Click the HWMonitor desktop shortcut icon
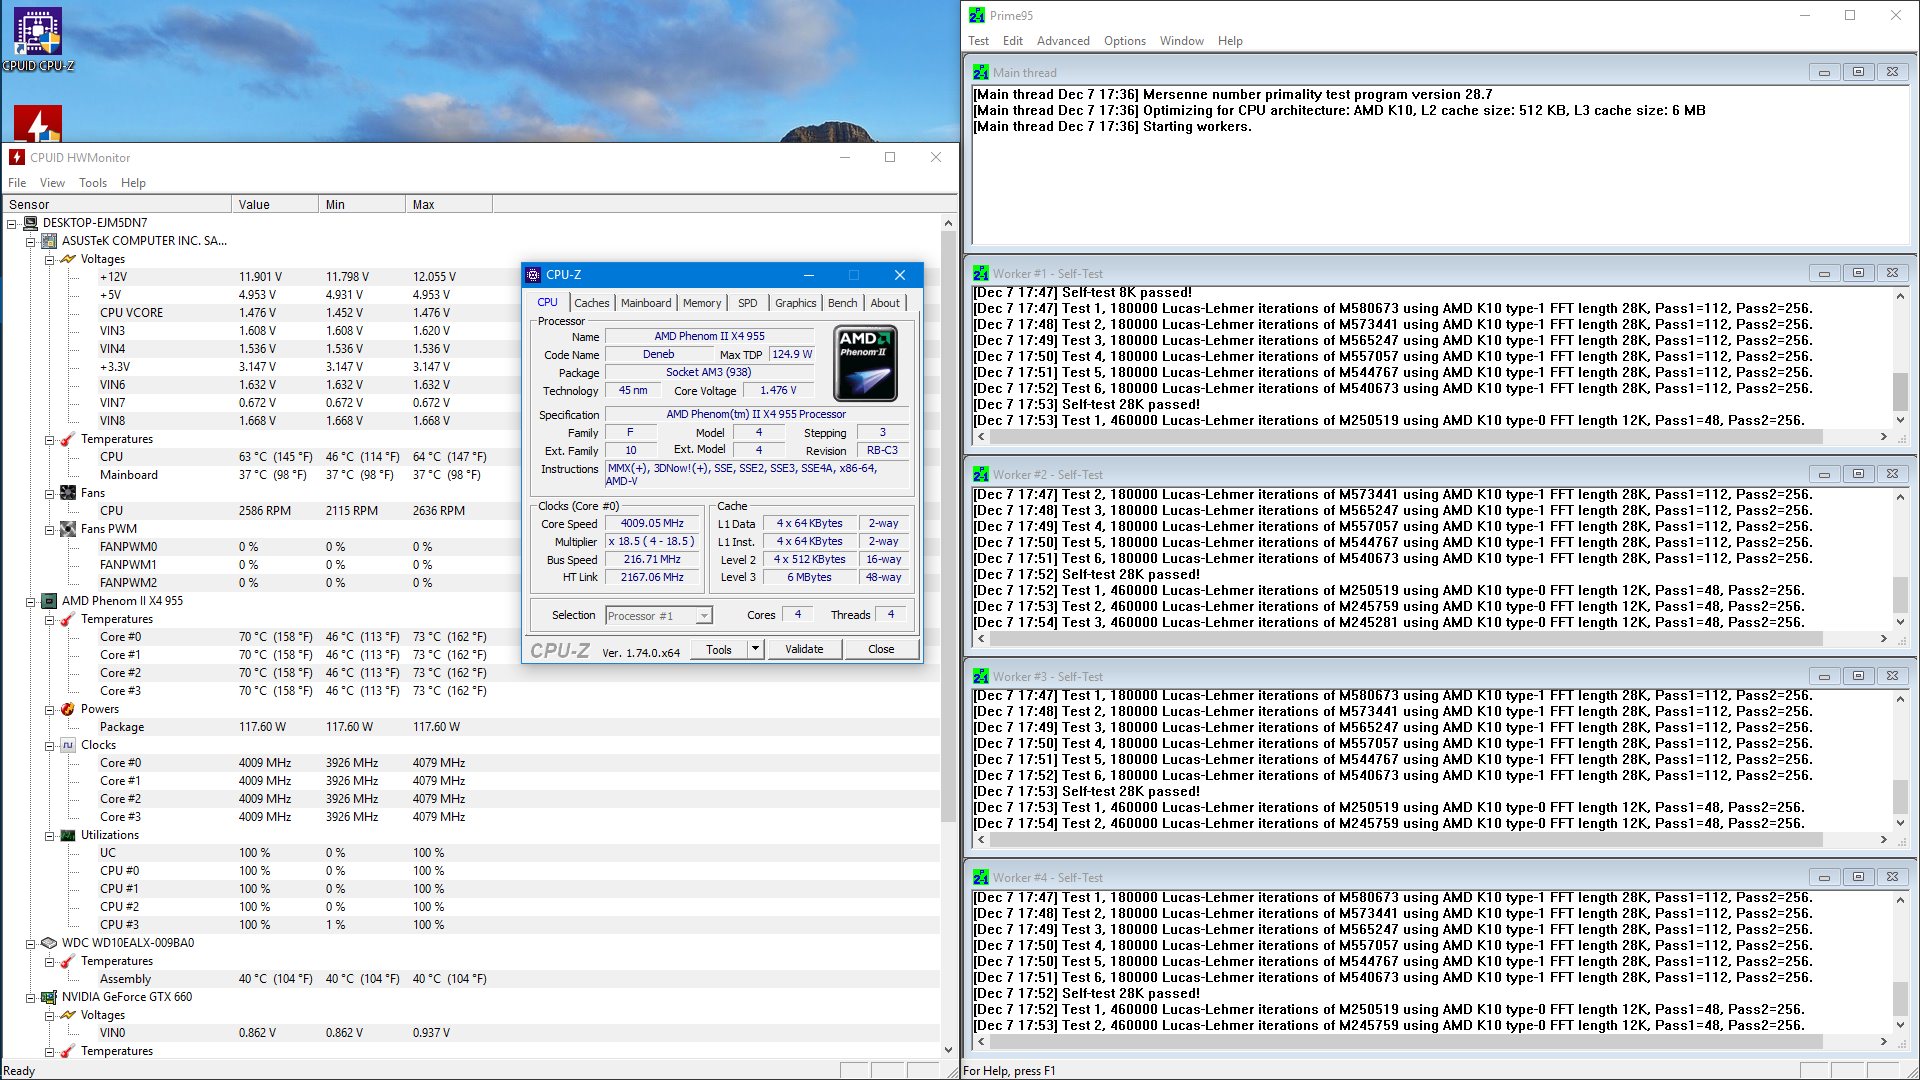 point(38,124)
